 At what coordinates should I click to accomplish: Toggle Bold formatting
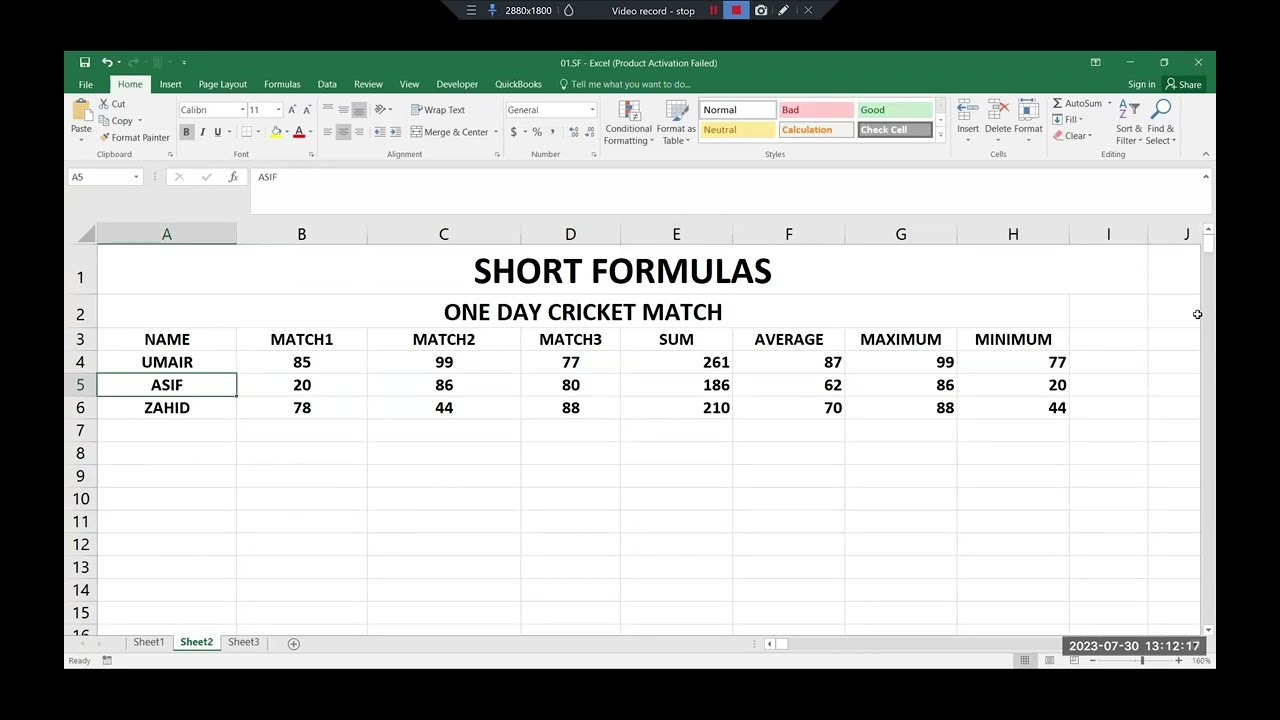(x=186, y=132)
